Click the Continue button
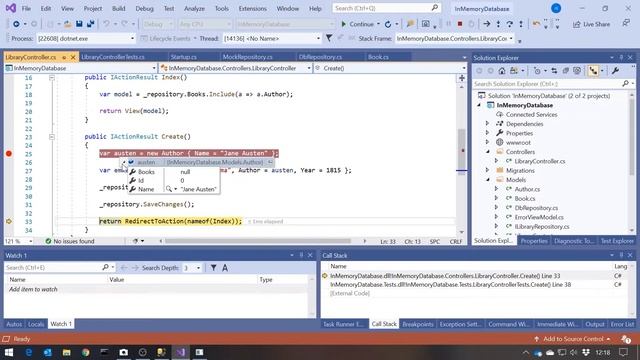The image size is (640, 360). coord(357,24)
